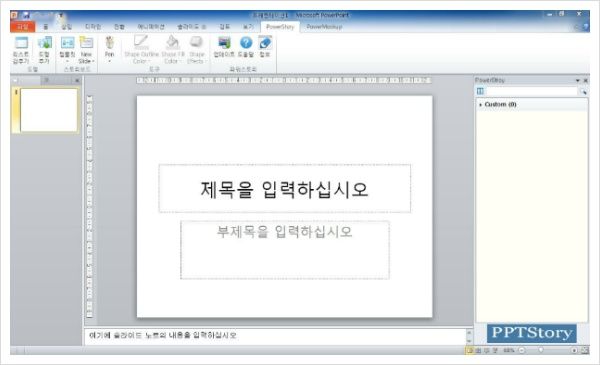
Task: Click the PowerPoint application icon in title bar
Action: pyautogui.click(x=15, y=15)
